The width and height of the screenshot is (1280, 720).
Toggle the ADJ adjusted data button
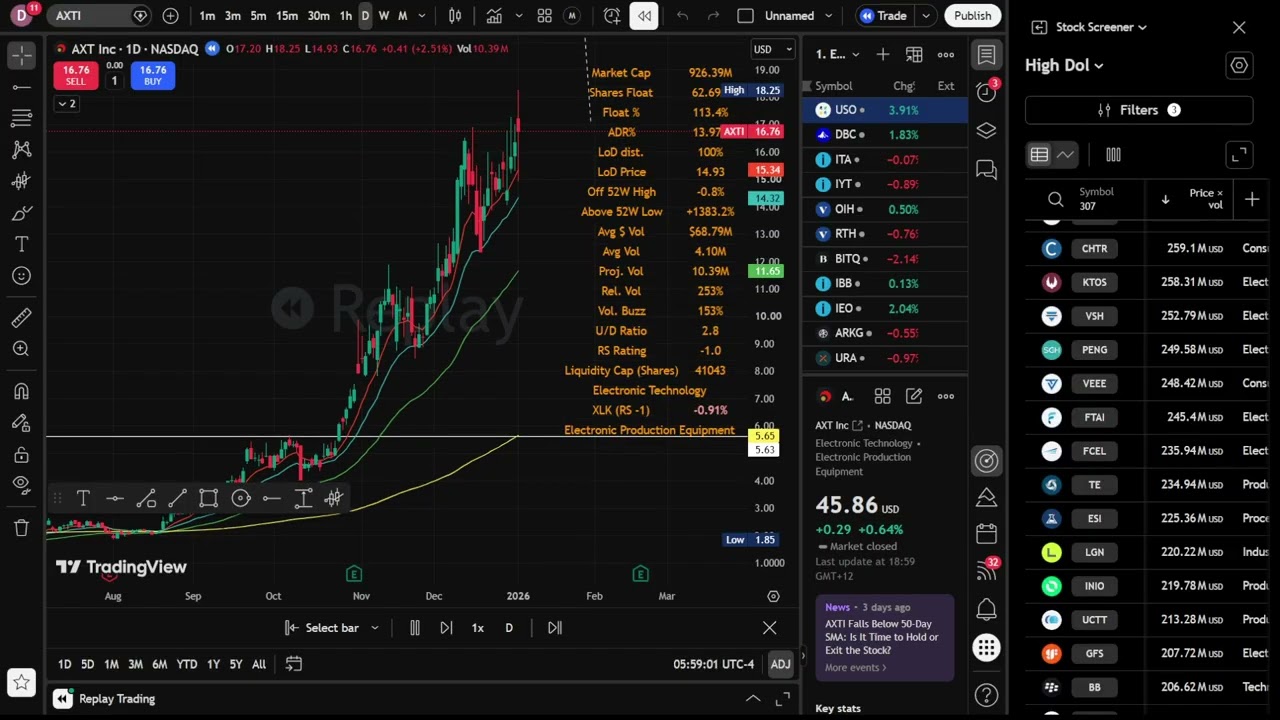point(780,664)
